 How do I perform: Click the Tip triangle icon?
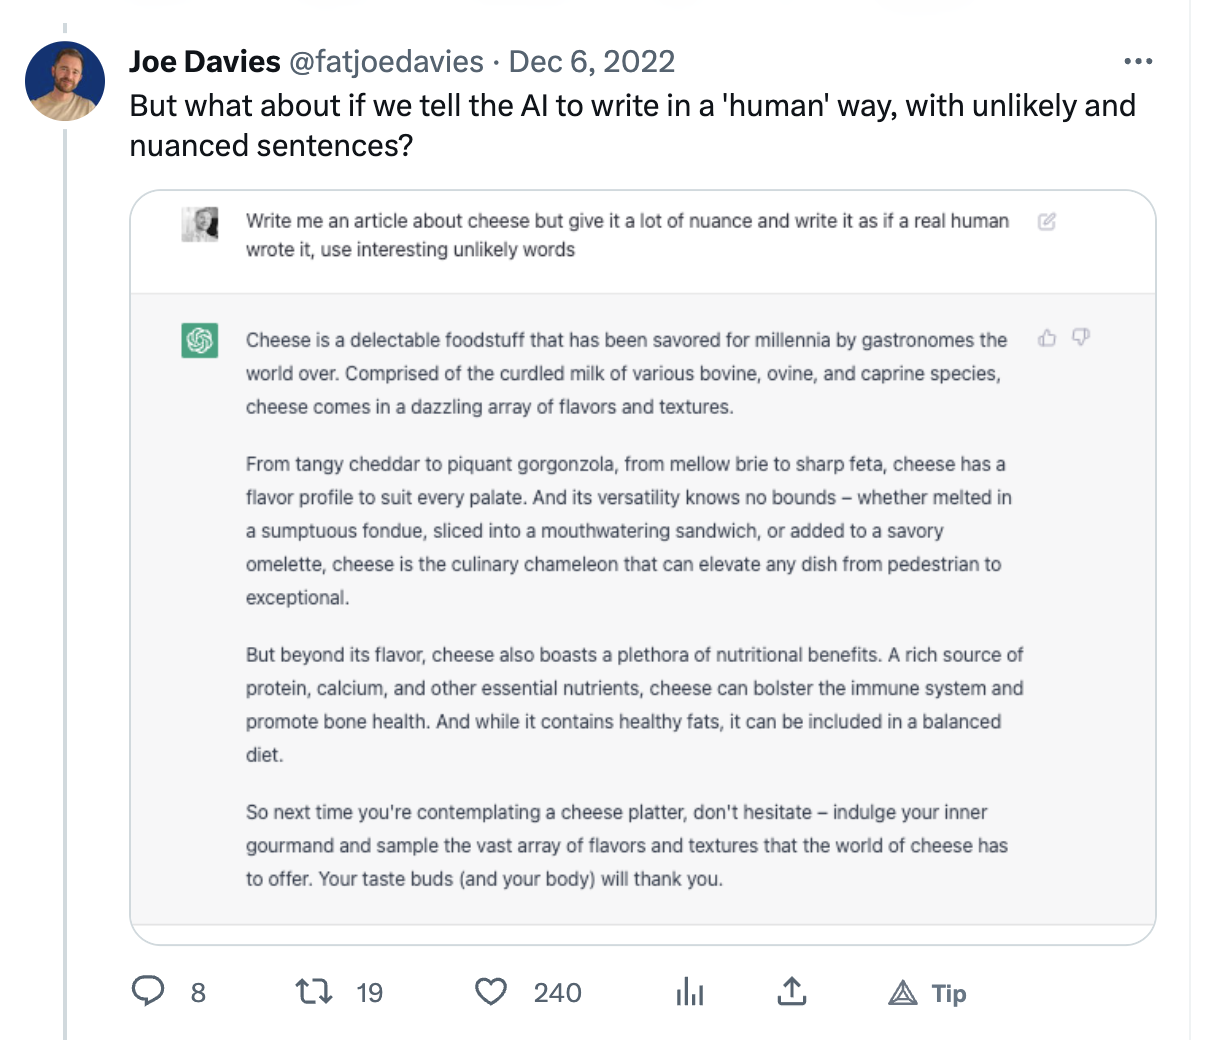[903, 992]
